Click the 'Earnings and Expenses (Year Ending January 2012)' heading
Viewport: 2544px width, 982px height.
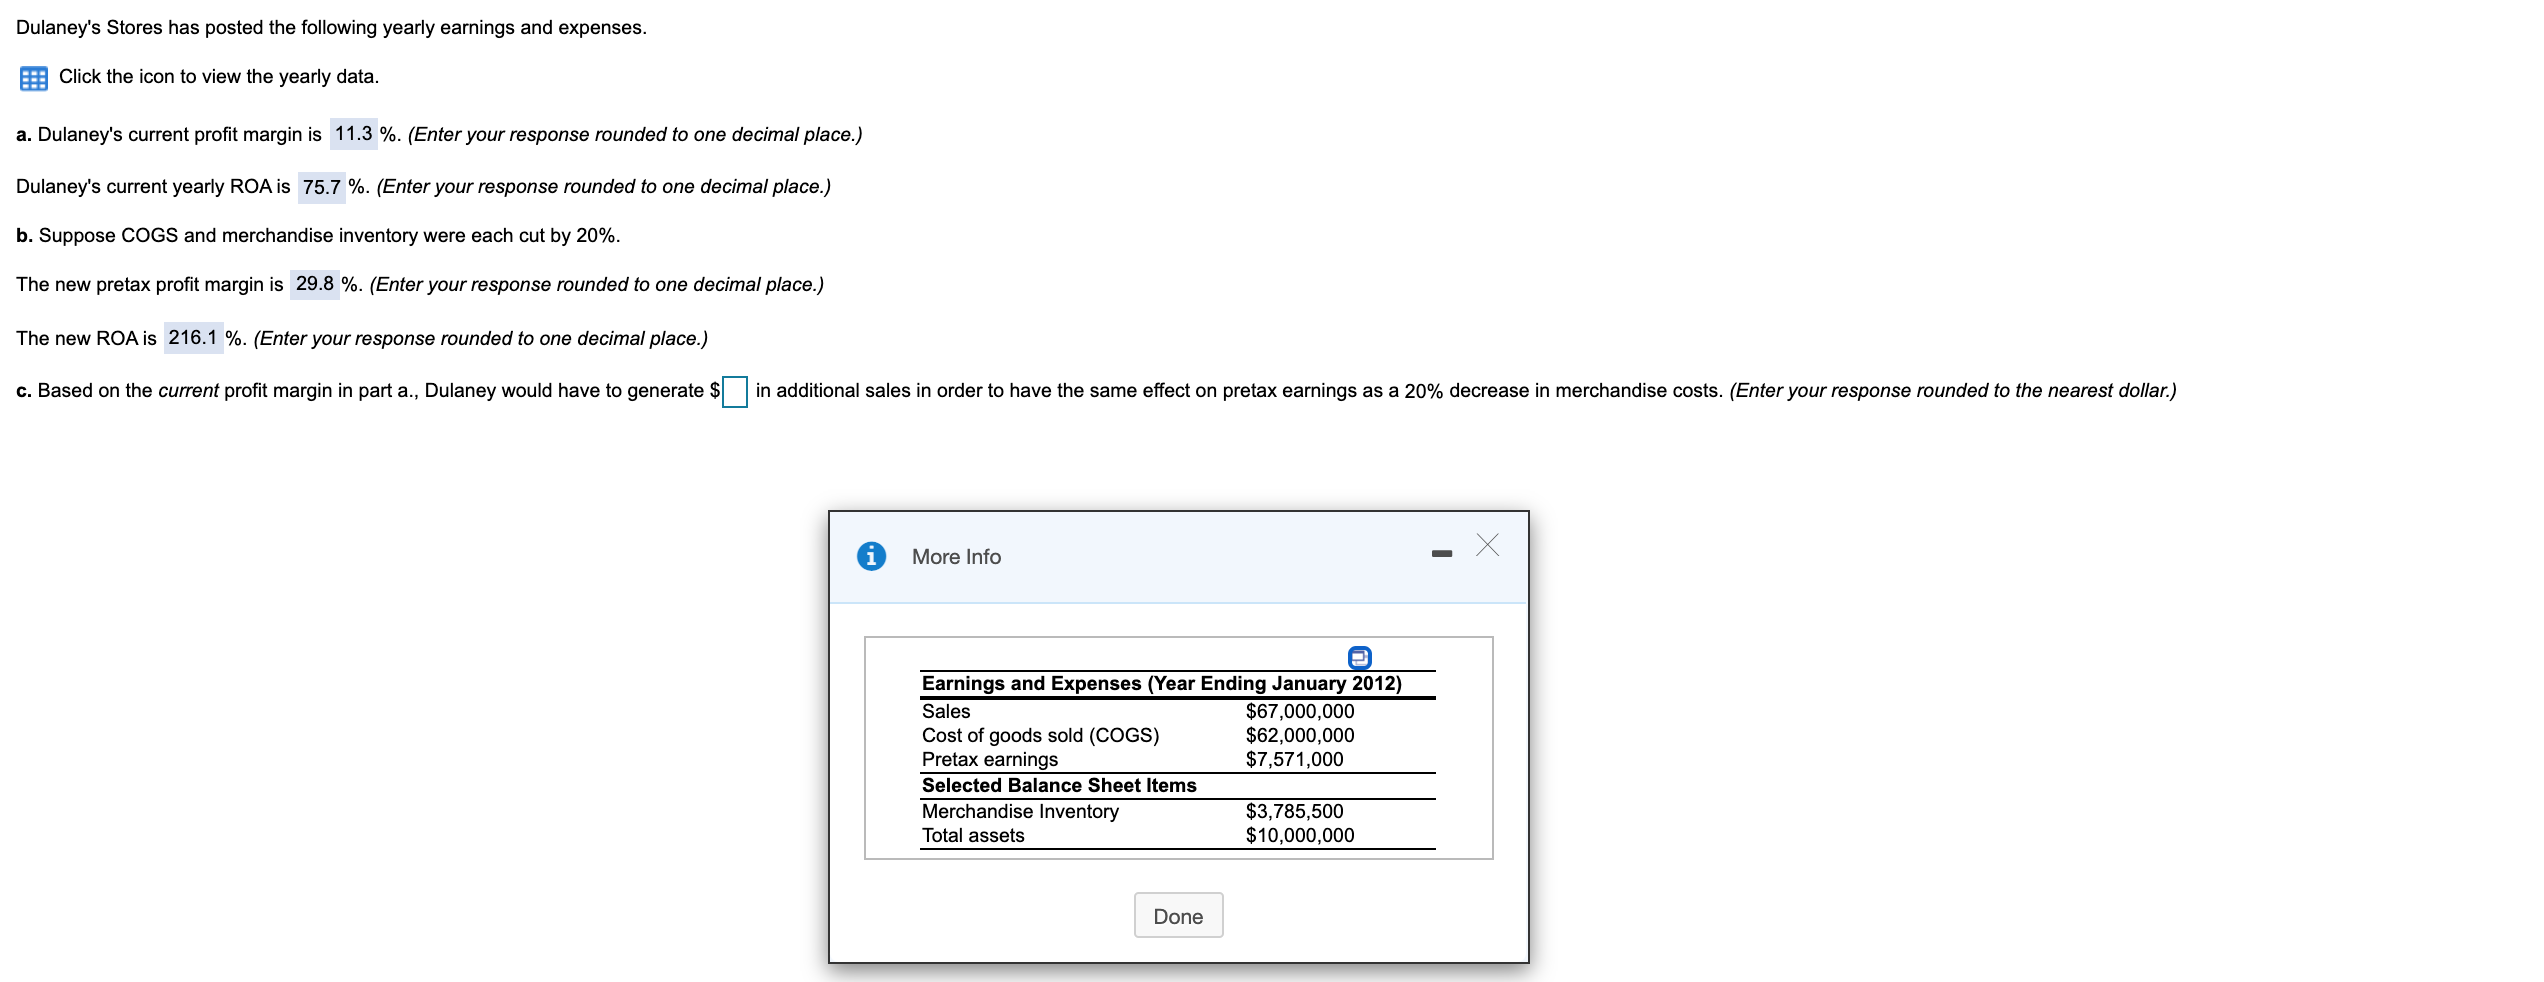[x=1162, y=683]
